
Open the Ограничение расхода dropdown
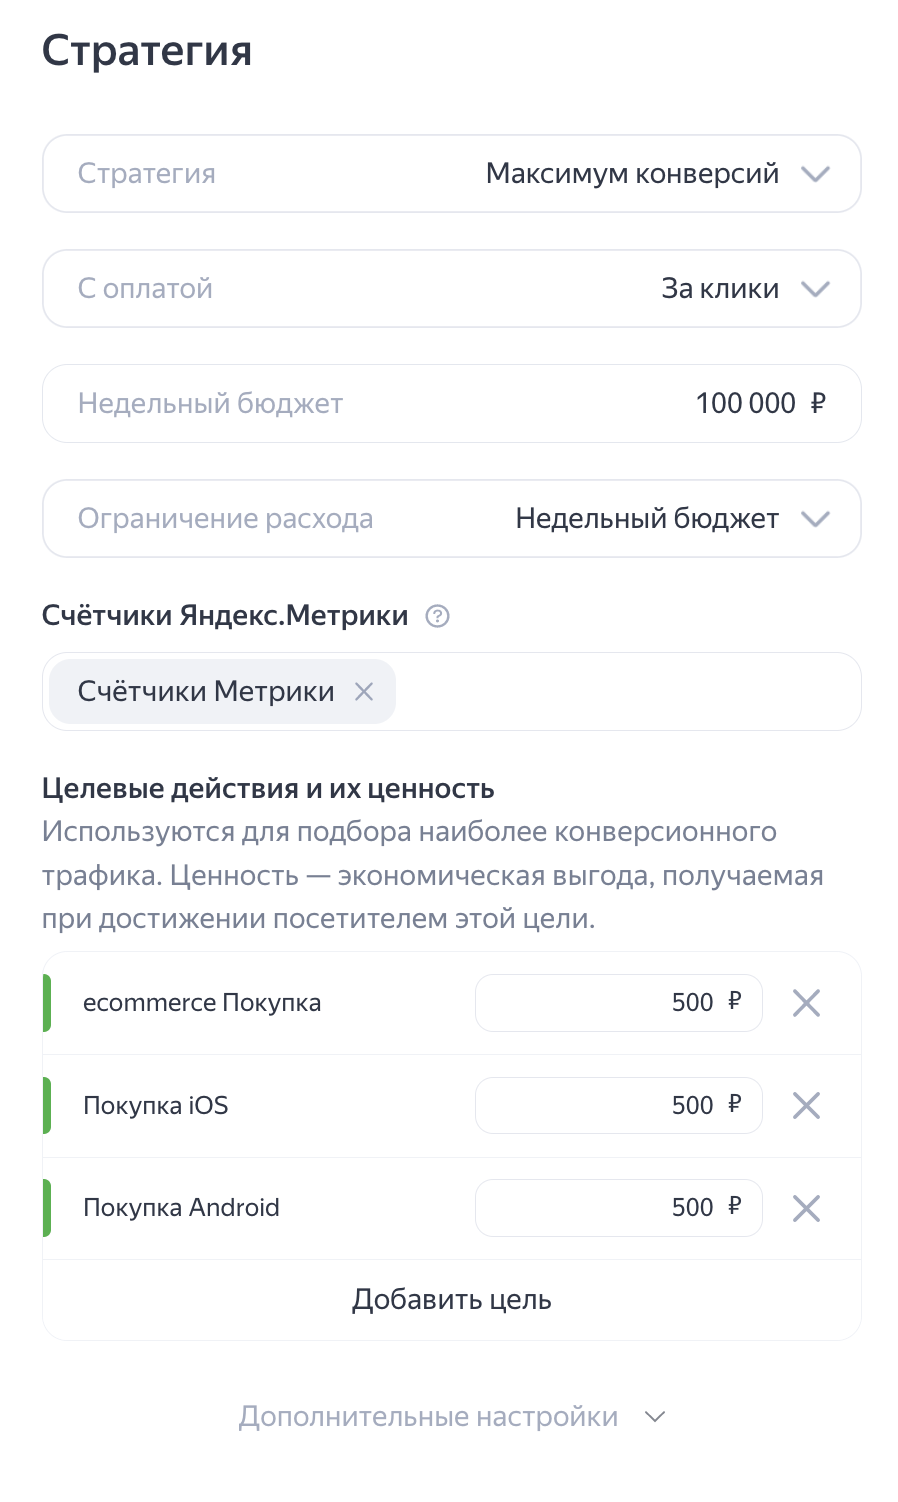tap(451, 519)
